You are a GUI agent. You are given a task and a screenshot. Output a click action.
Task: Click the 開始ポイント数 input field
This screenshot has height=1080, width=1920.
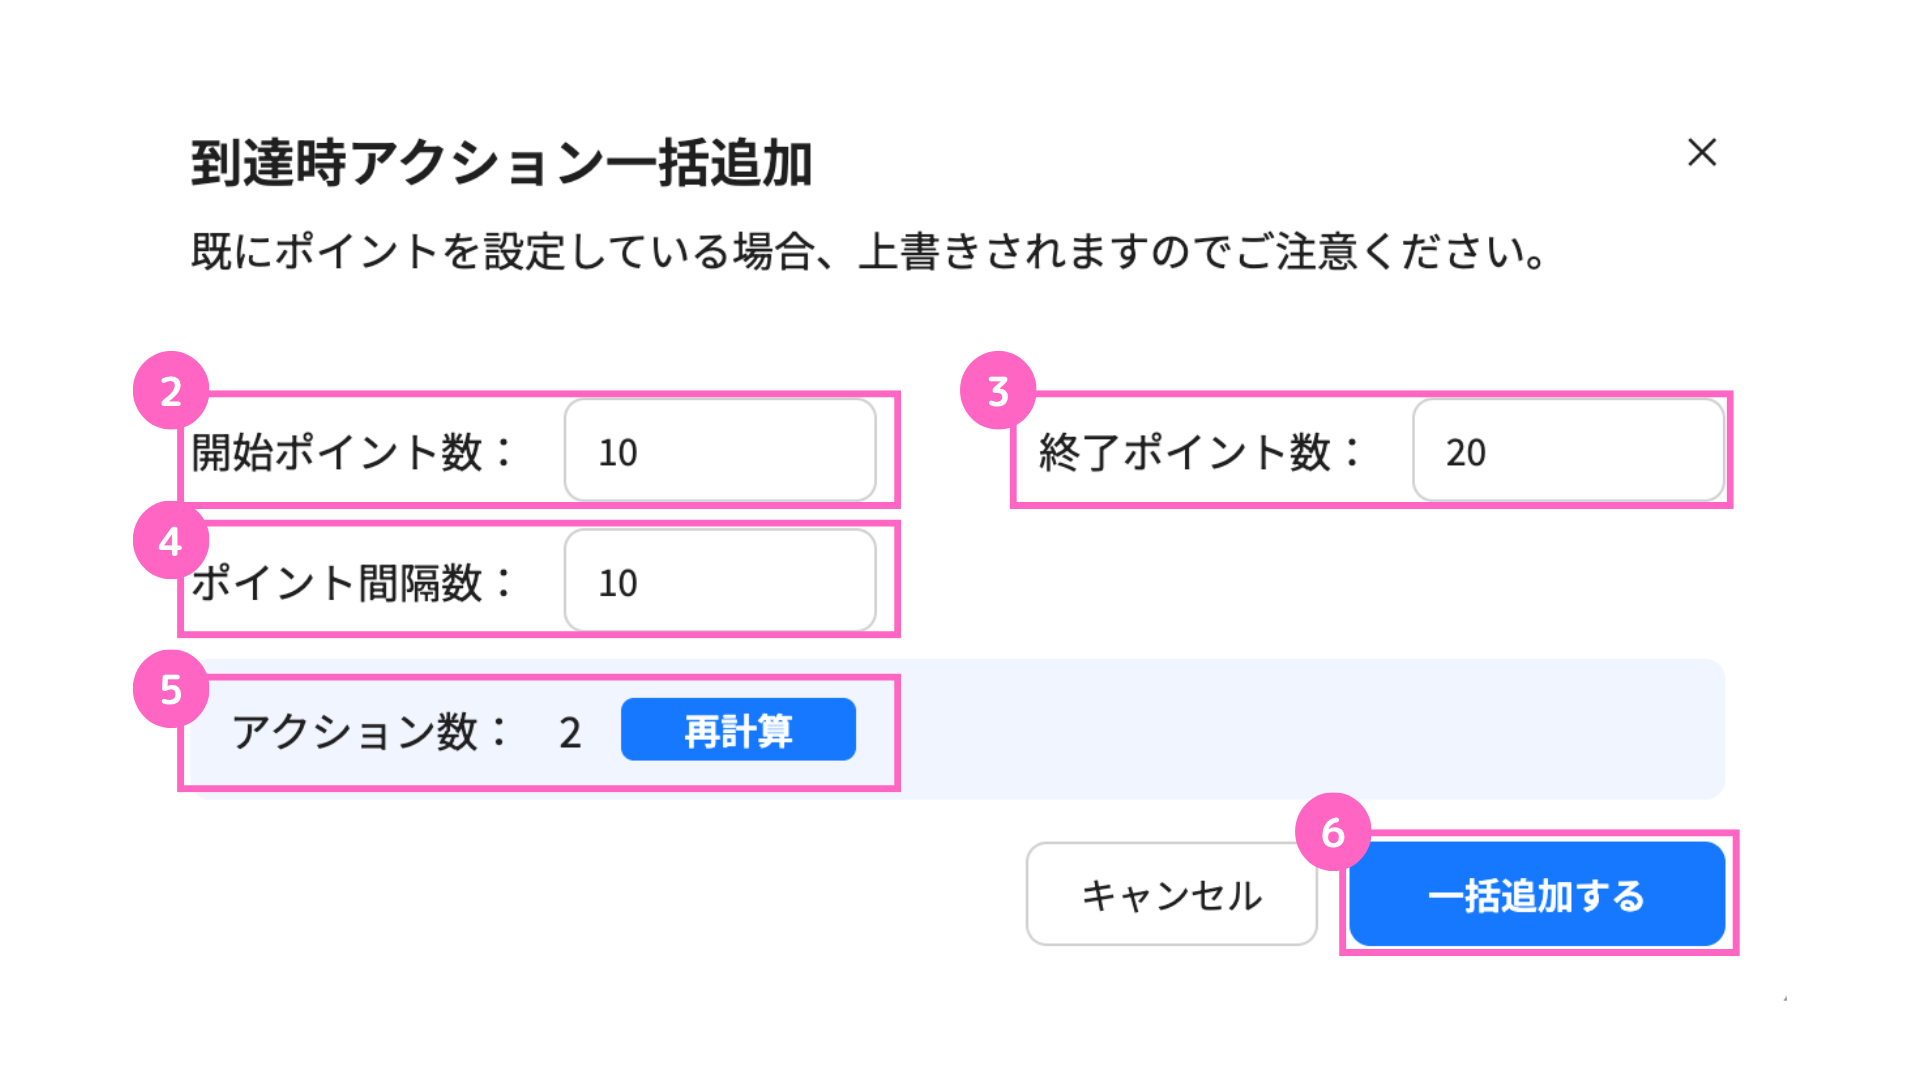pyautogui.click(x=720, y=451)
